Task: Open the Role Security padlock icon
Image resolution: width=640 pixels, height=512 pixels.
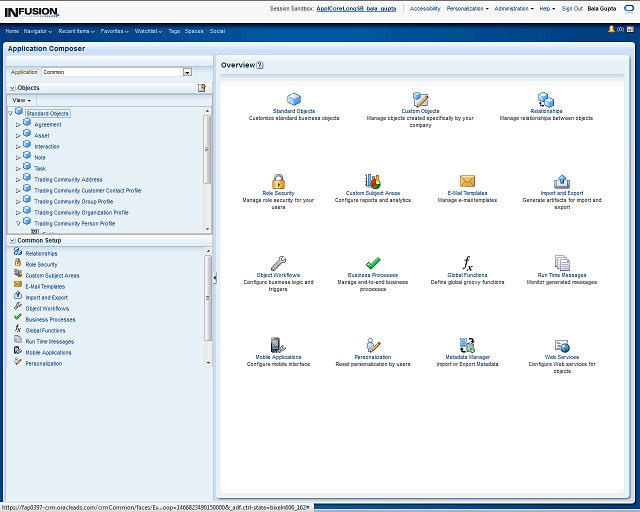Action: tap(277, 181)
